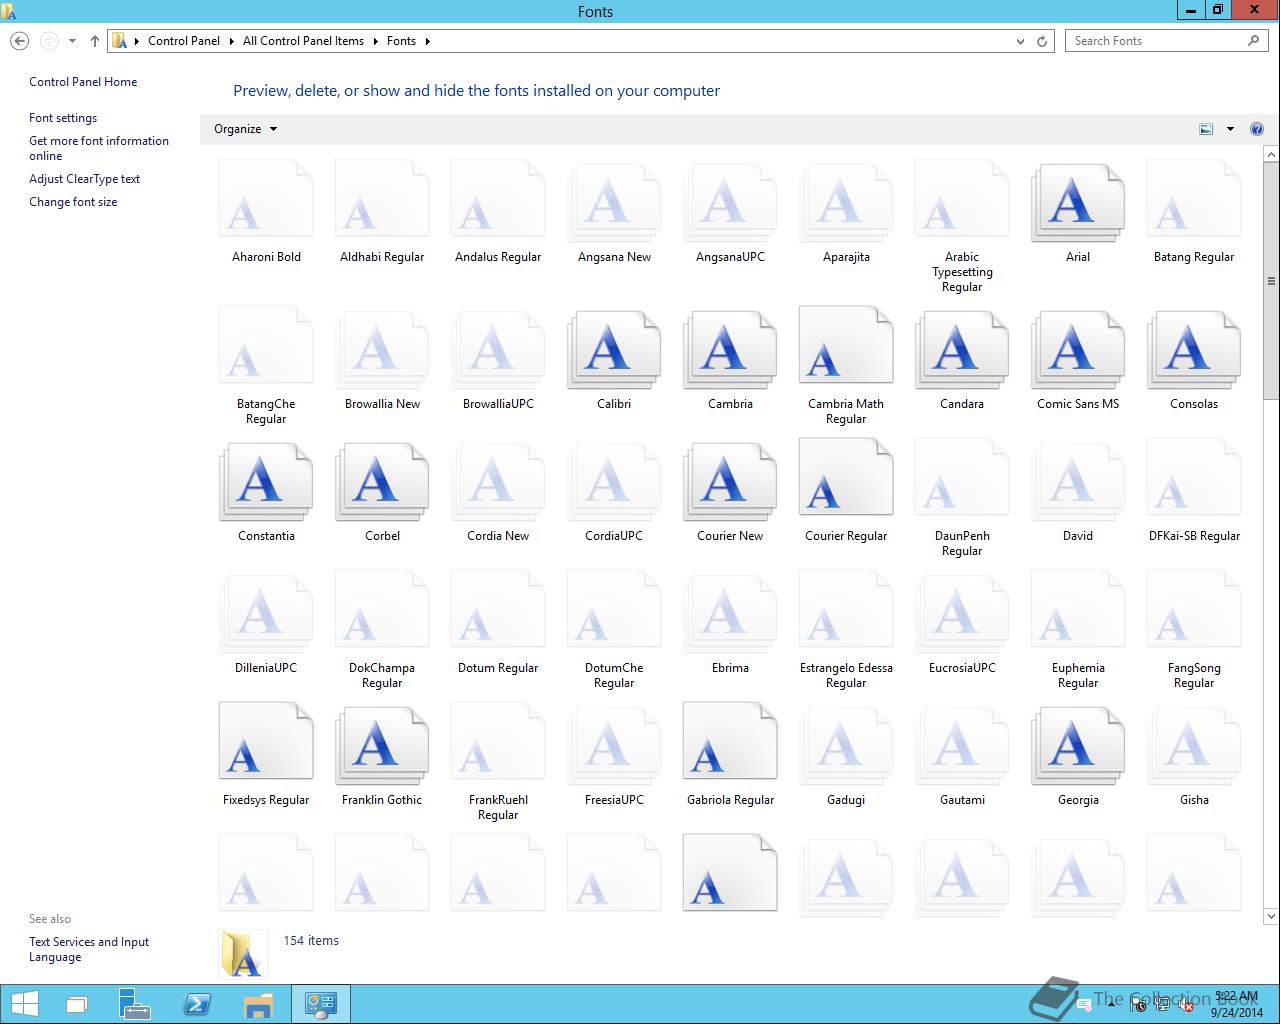Select the Courier New font icon

point(730,483)
